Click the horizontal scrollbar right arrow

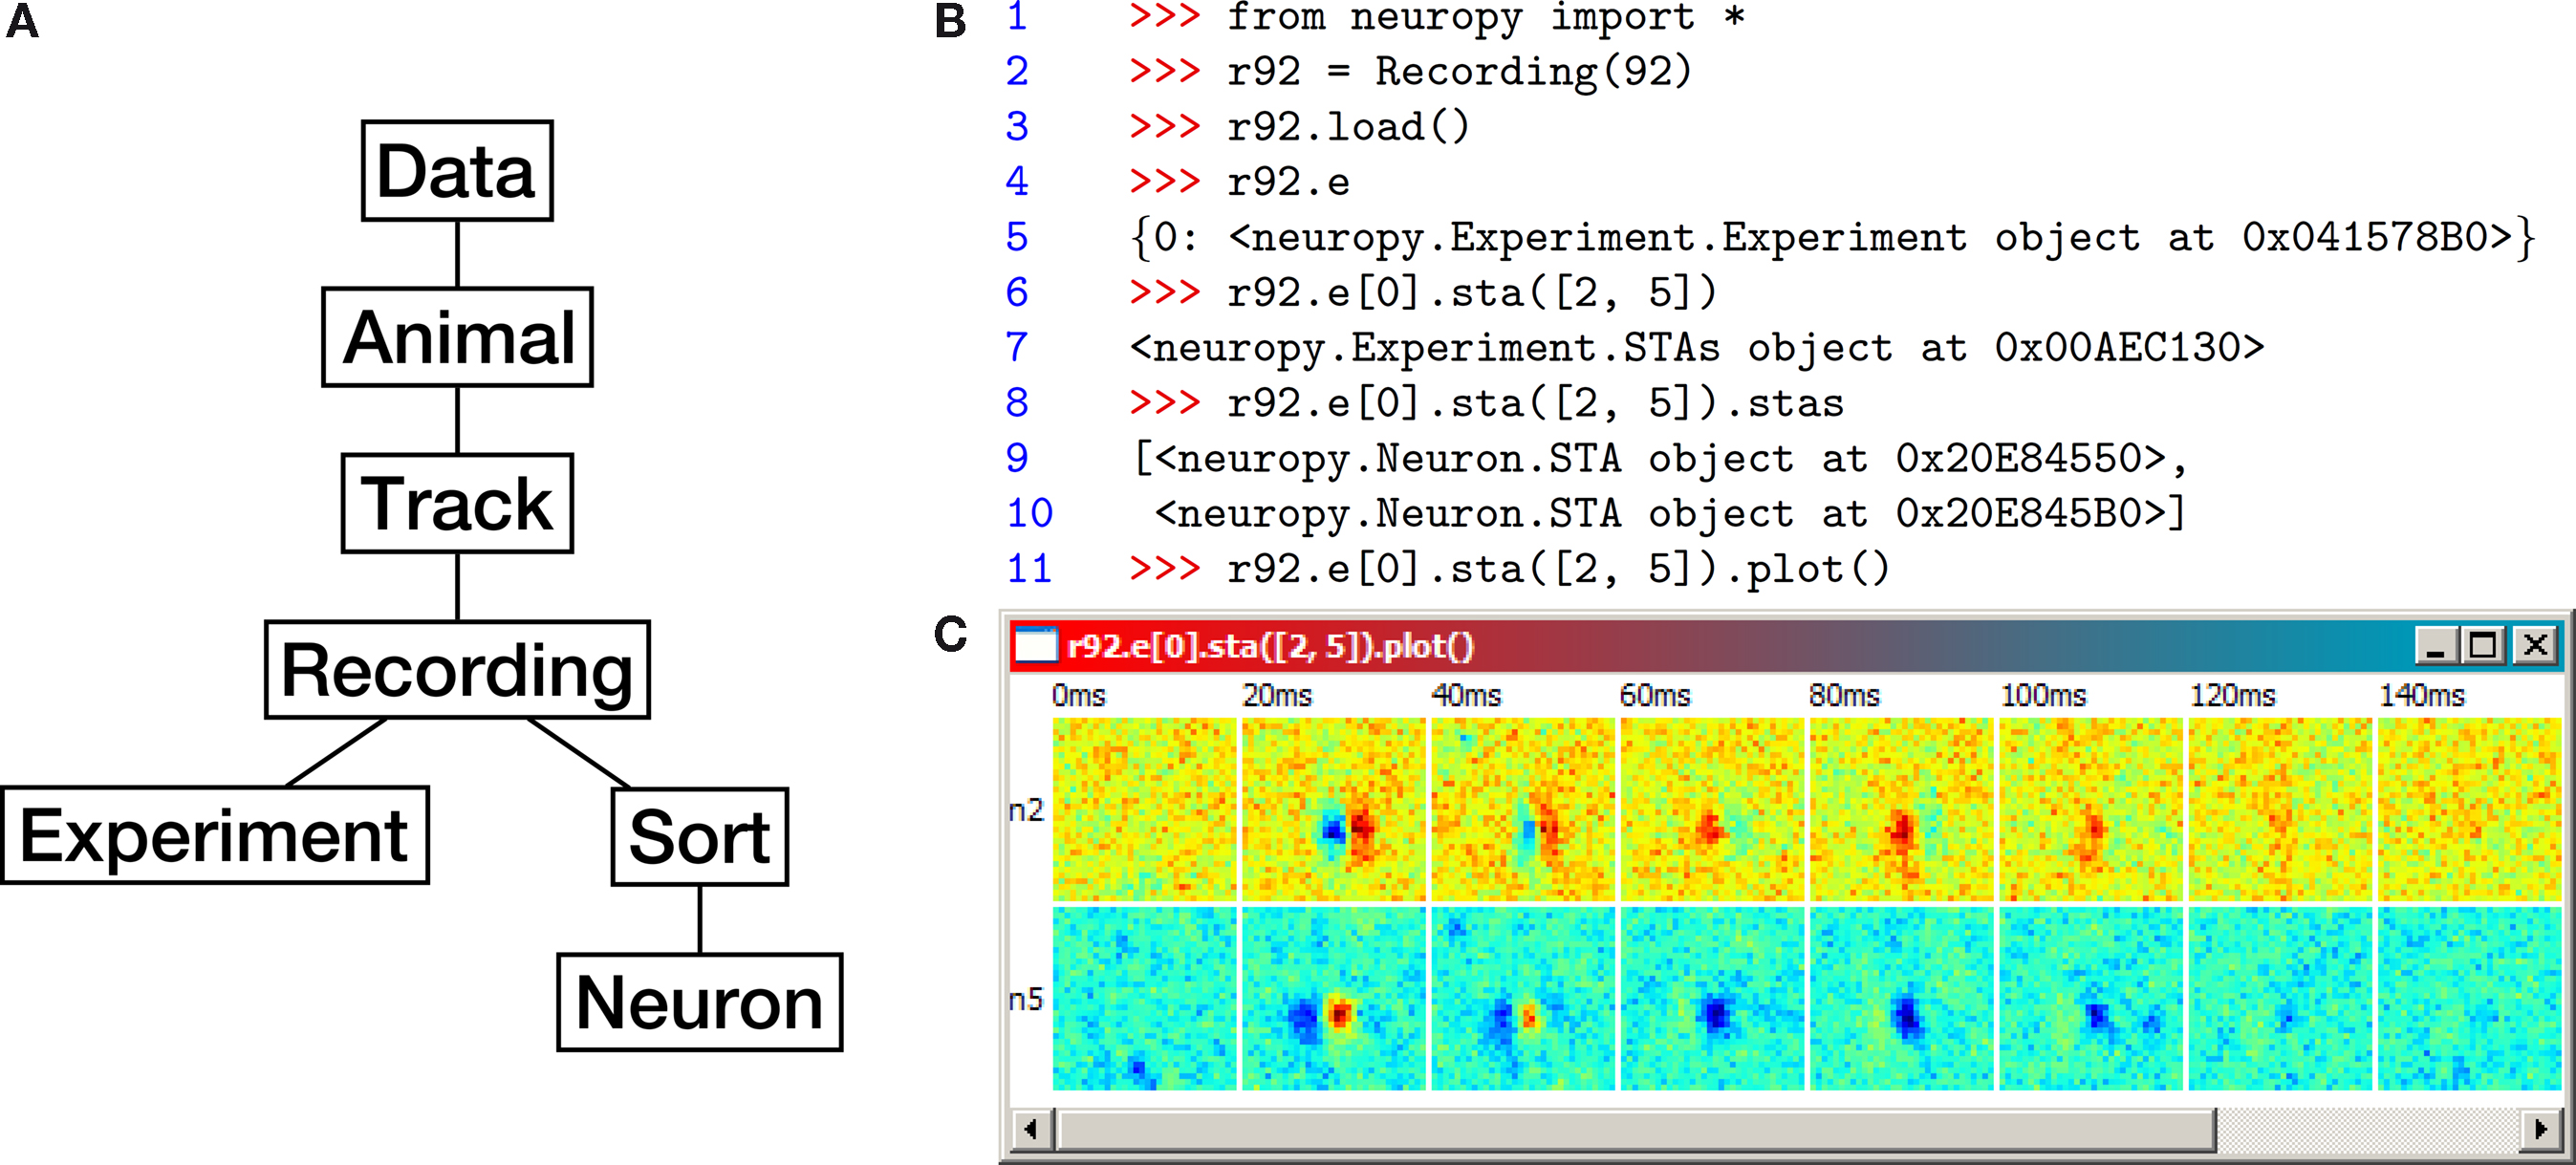[2541, 1131]
